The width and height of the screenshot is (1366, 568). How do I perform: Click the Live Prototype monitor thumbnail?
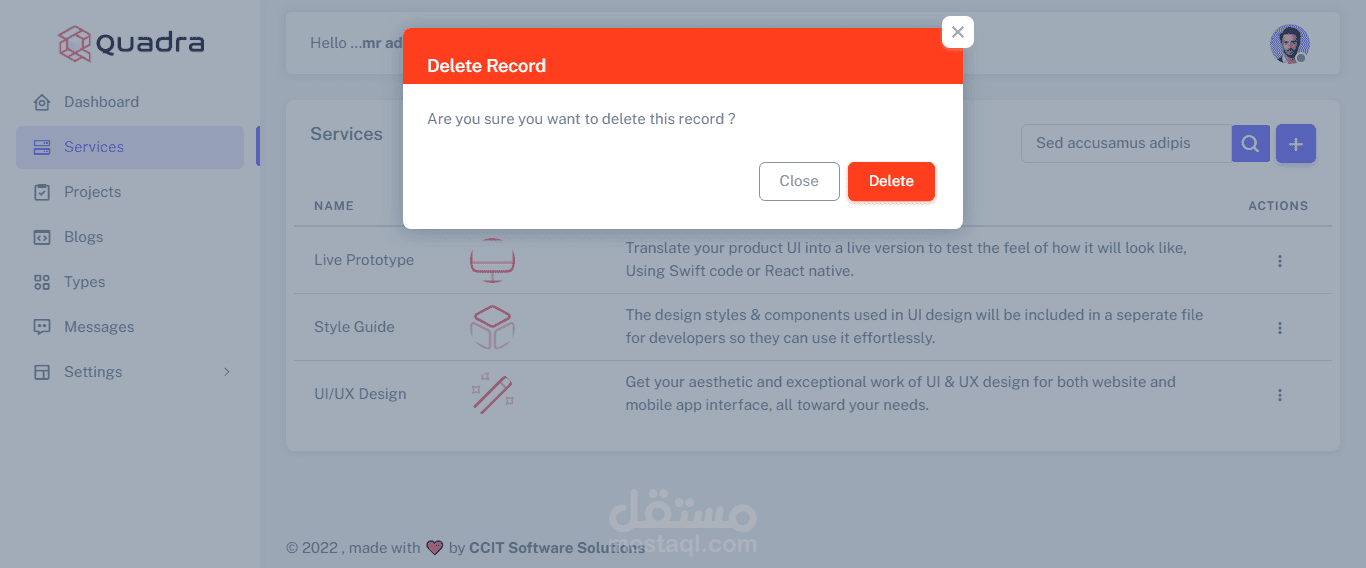click(x=492, y=261)
